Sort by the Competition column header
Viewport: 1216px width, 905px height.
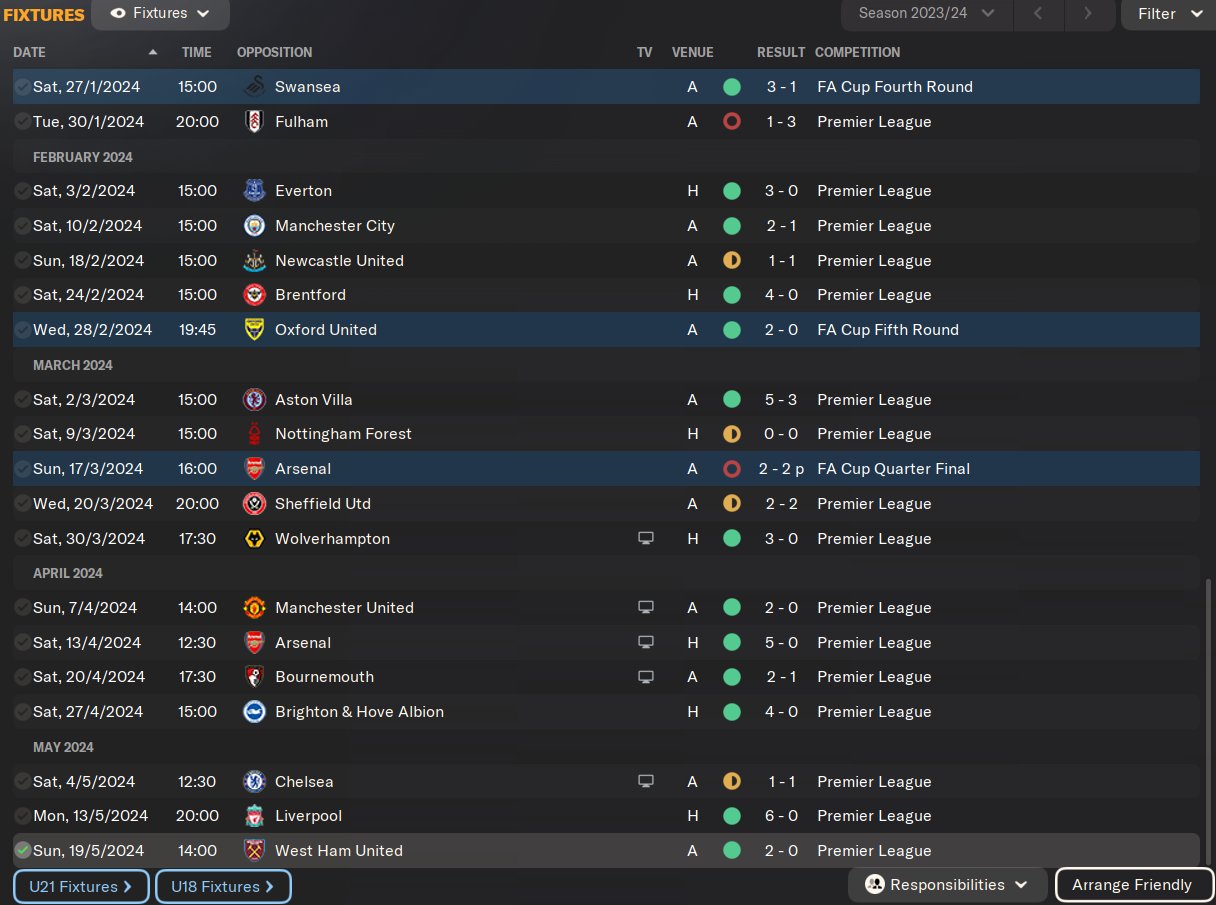point(858,52)
